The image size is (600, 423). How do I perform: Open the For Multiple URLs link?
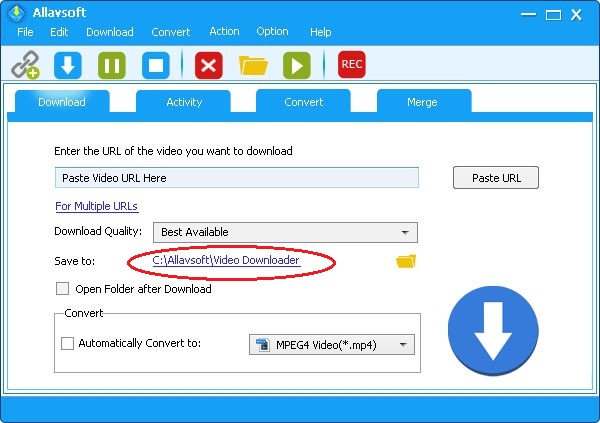click(x=96, y=206)
